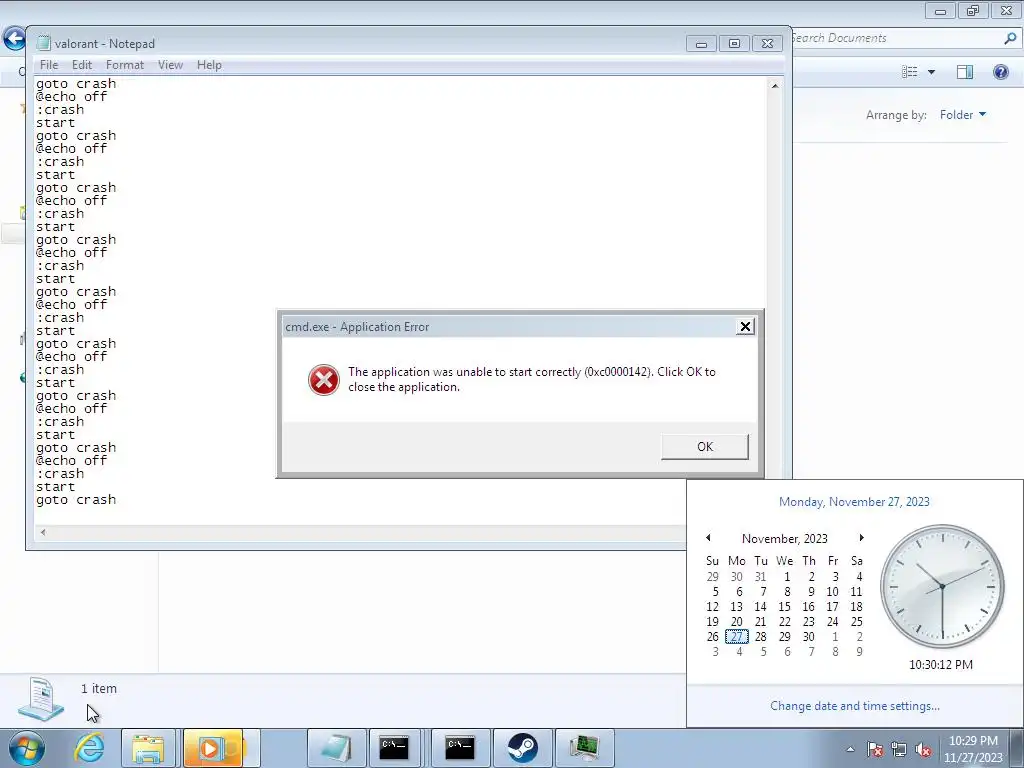Screen dimensions: 1024x768
Task: Click the analog clock face
Action: click(x=942, y=586)
